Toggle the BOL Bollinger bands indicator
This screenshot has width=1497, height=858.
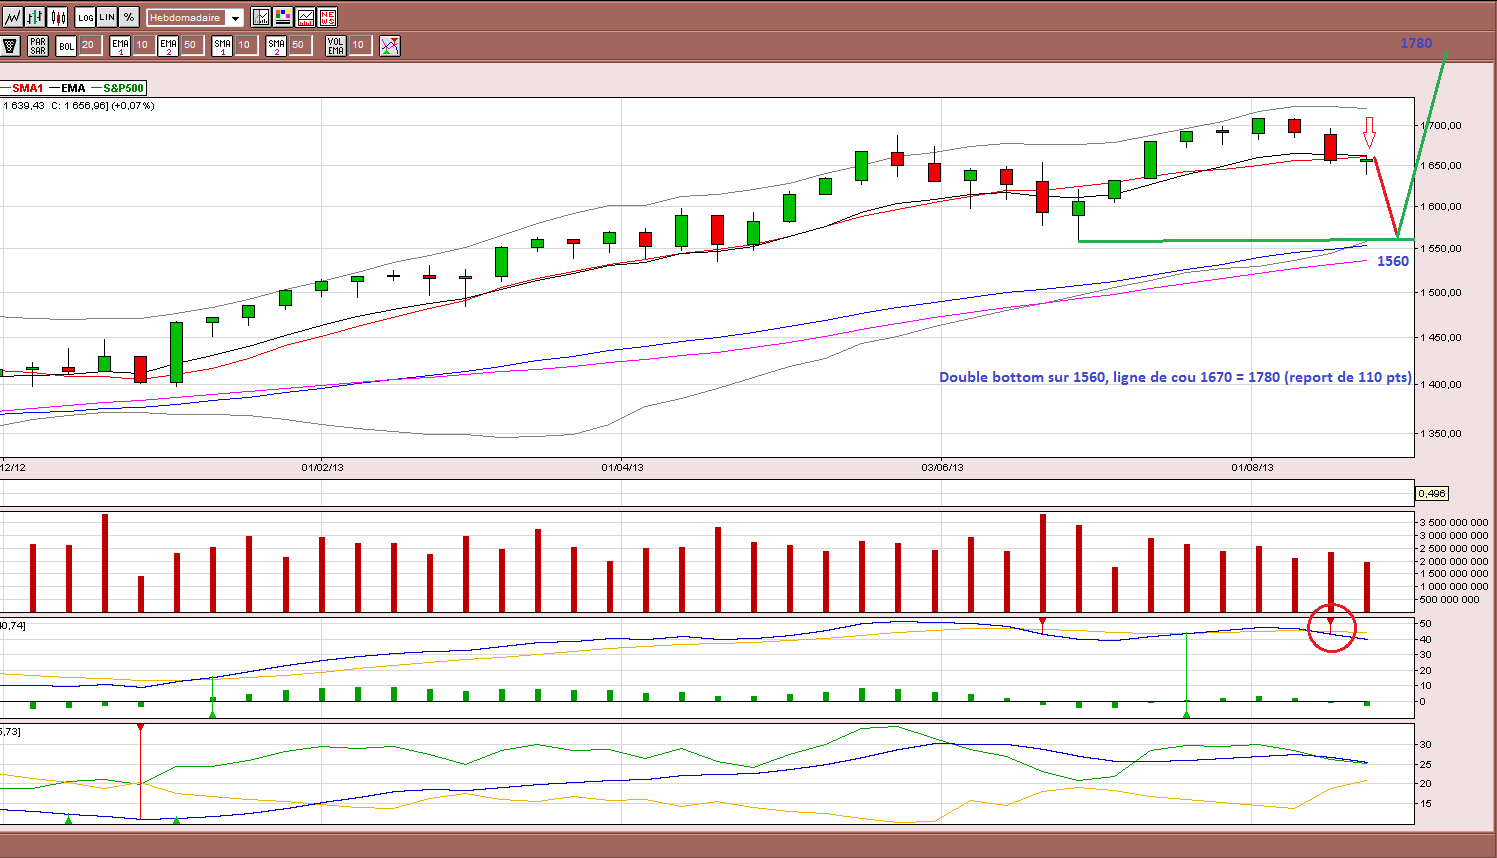(x=66, y=46)
